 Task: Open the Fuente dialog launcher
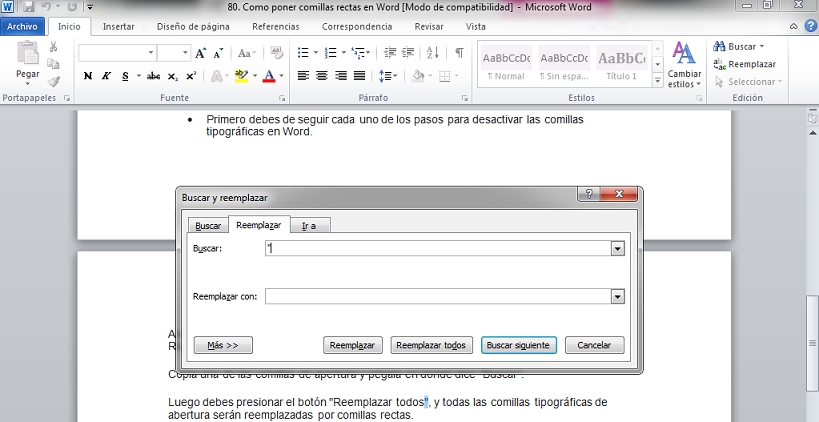[282, 98]
